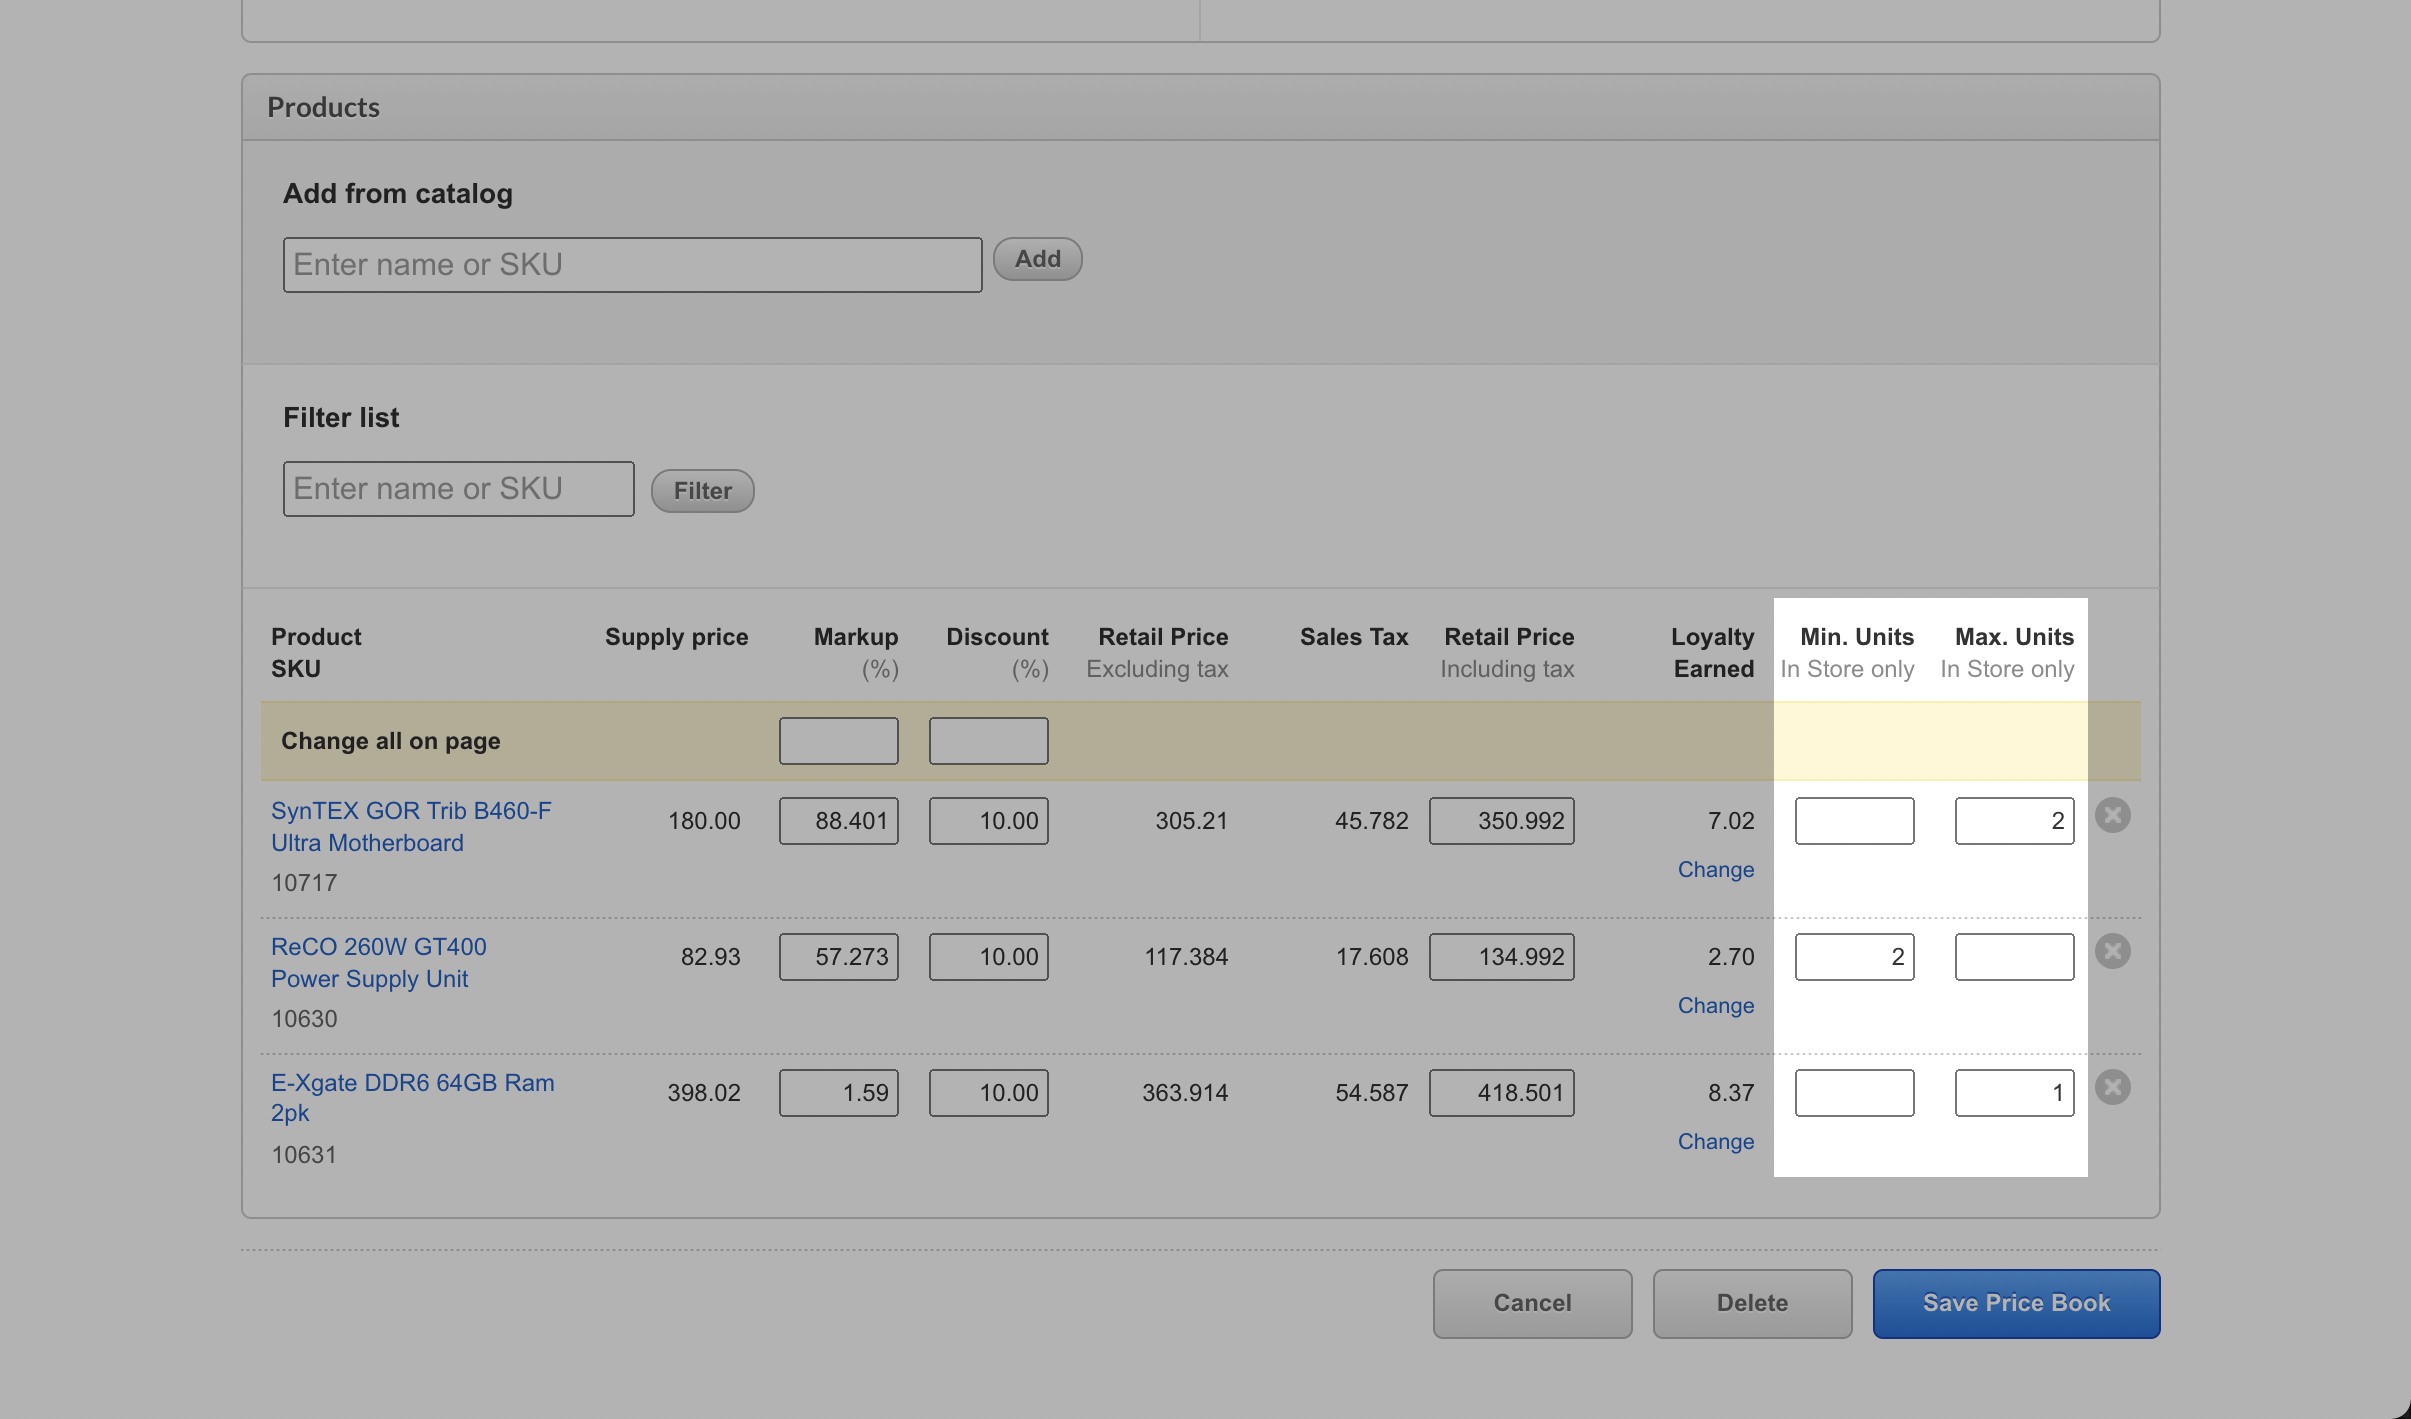
Task: Focus the Filter list search field
Action: [x=458, y=489]
